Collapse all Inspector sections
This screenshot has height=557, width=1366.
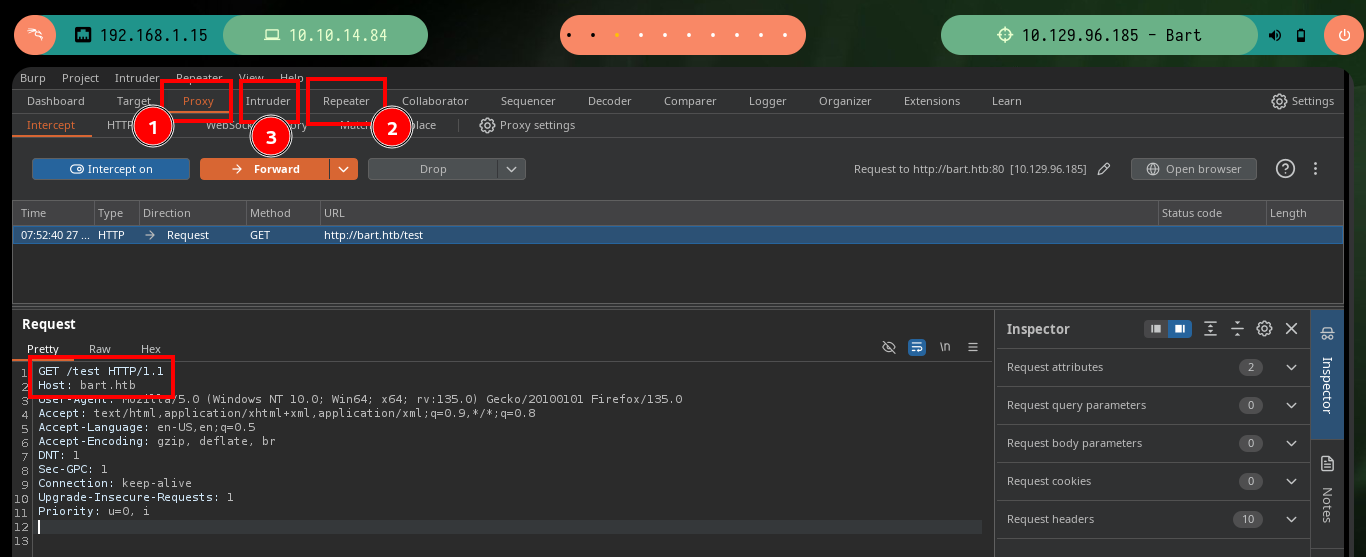[1238, 329]
